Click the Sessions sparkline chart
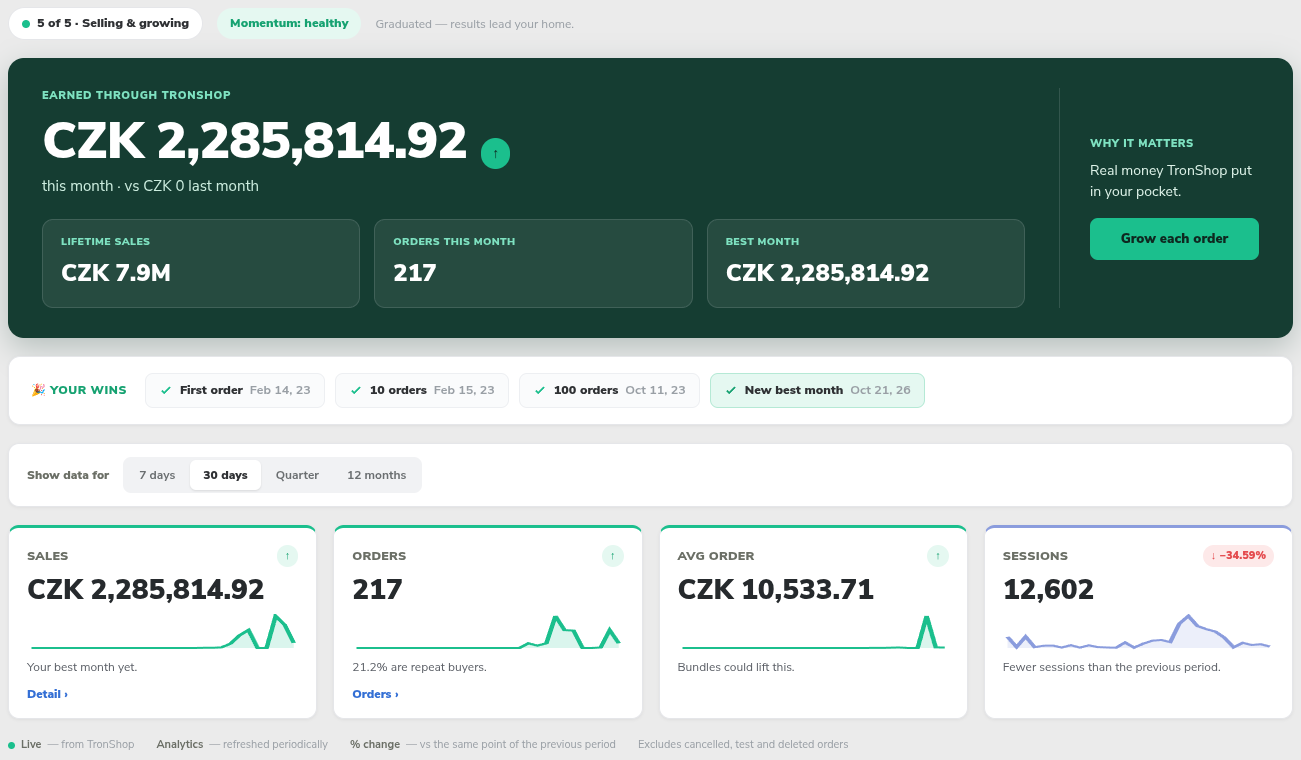The height and width of the screenshot is (760, 1301). click(x=1138, y=631)
